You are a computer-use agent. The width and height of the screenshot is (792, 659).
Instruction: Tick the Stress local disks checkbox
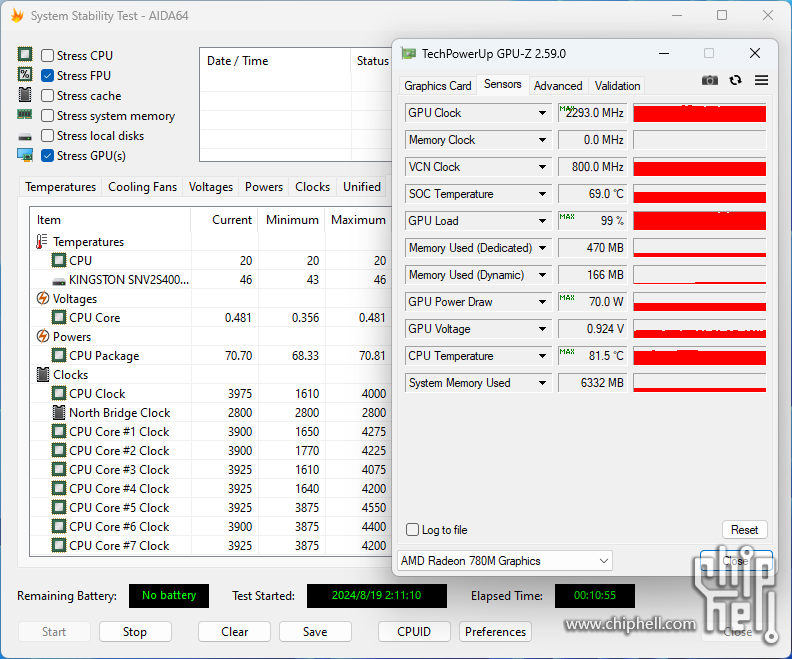click(47, 135)
